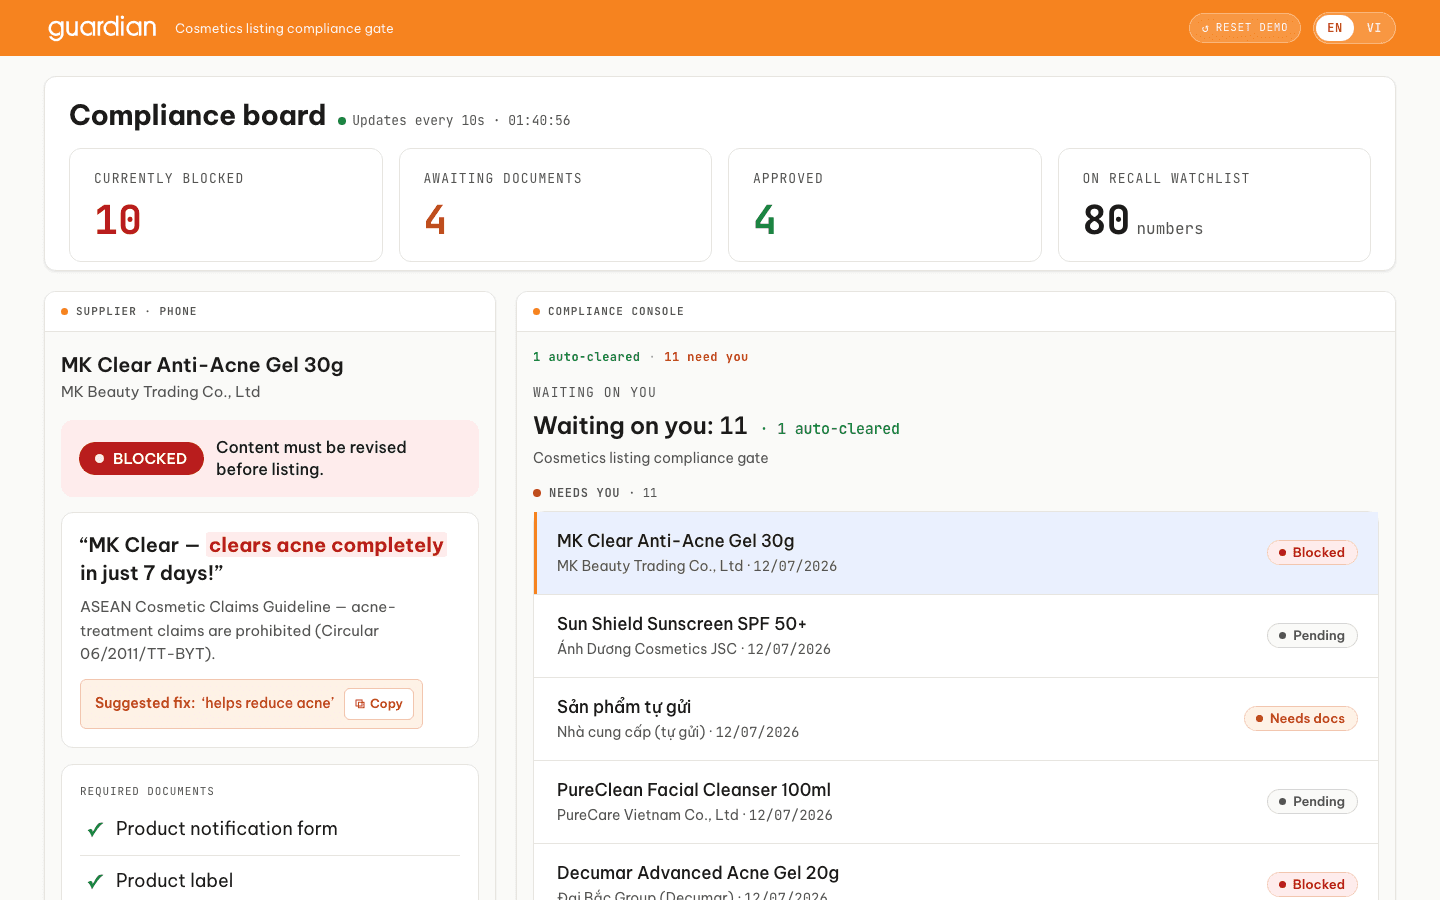Image resolution: width=1440 pixels, height=900 pixels.
Task: Click the 'Product label' document row
Action: [270, 881]
